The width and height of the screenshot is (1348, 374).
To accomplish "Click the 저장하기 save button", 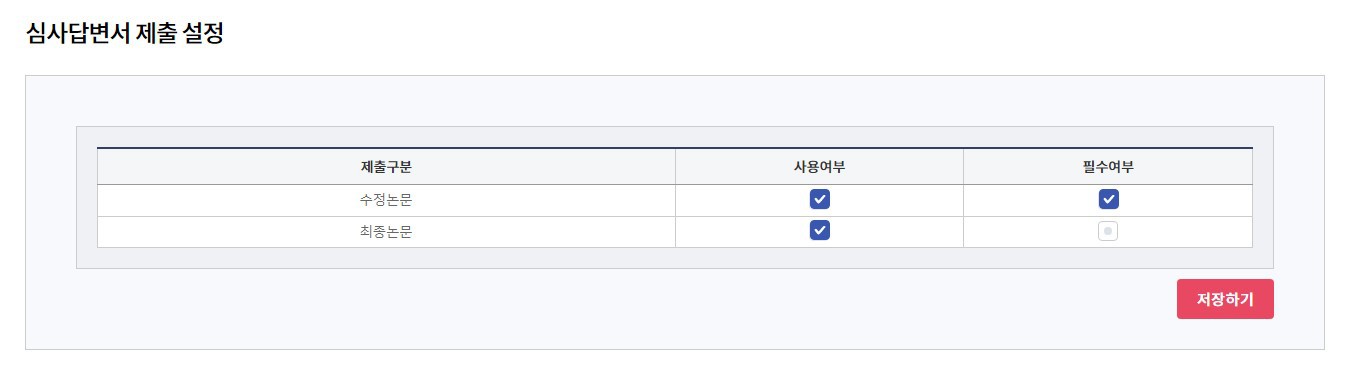I will 1225,299.
